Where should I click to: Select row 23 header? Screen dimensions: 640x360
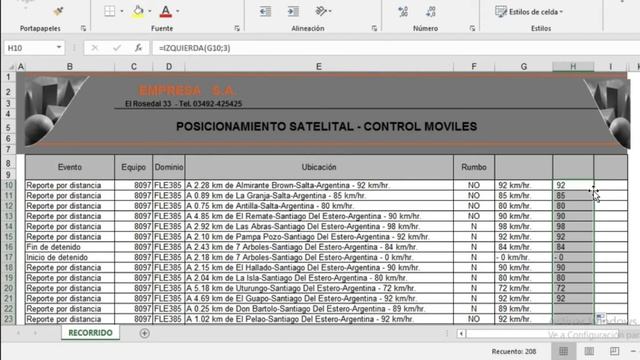click(9, 319)
